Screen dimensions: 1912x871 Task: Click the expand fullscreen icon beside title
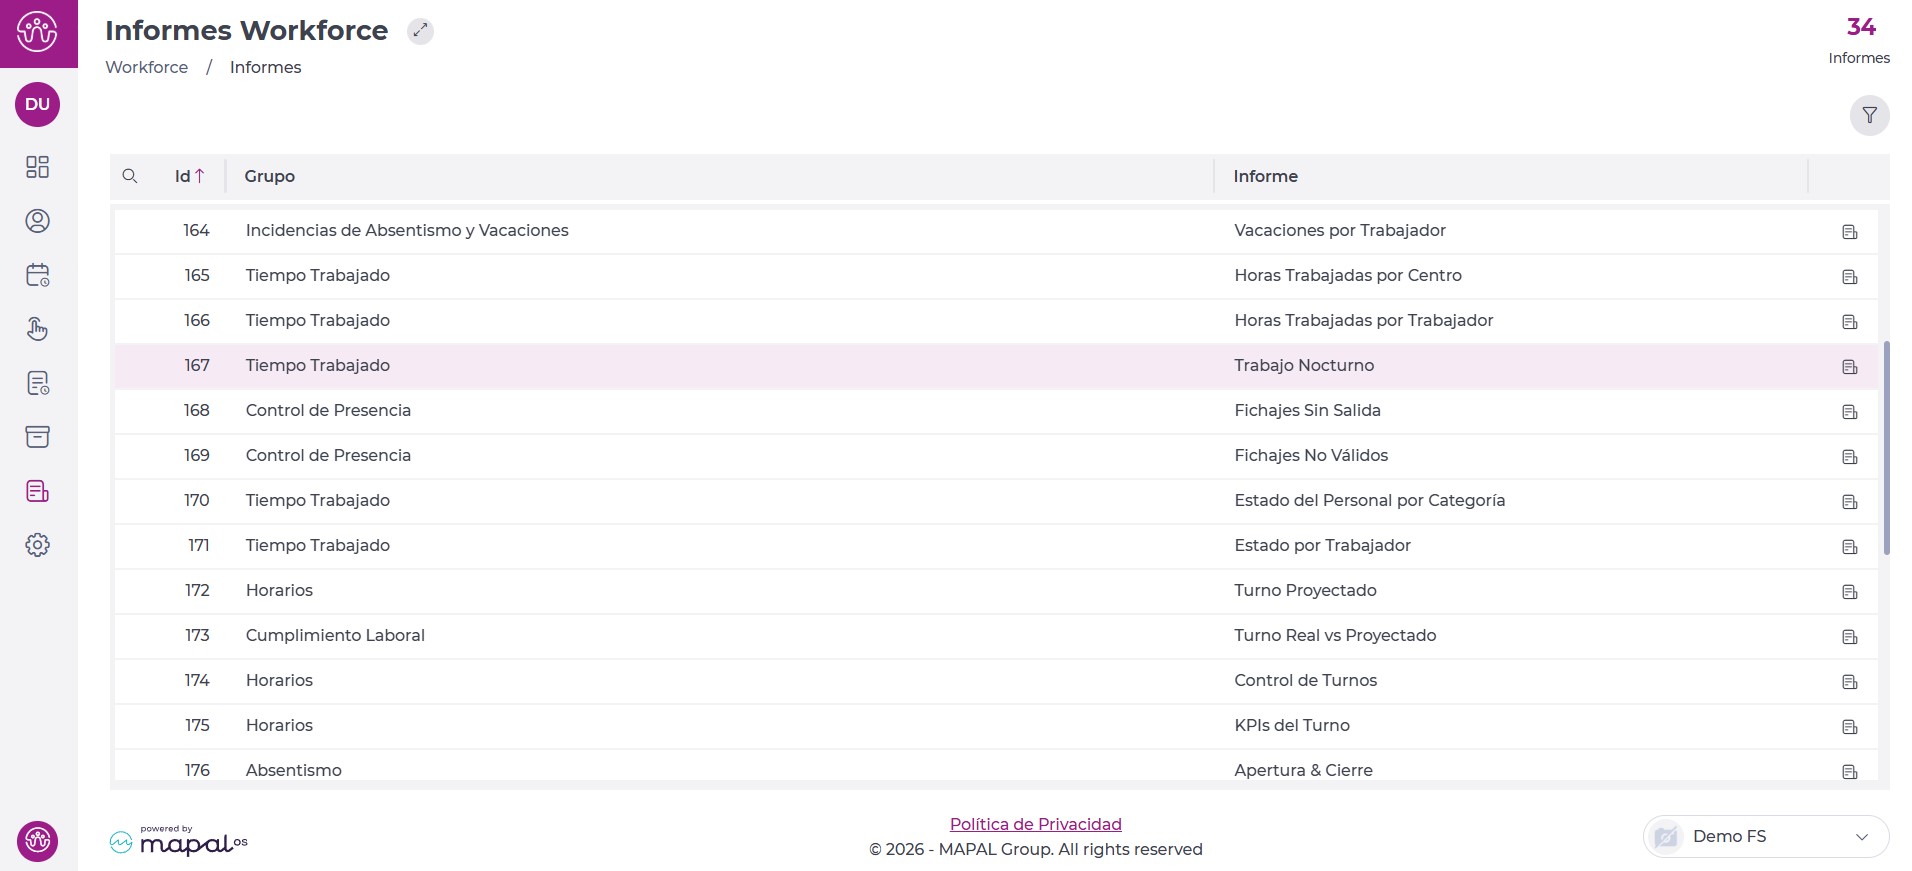click(420, 31)
